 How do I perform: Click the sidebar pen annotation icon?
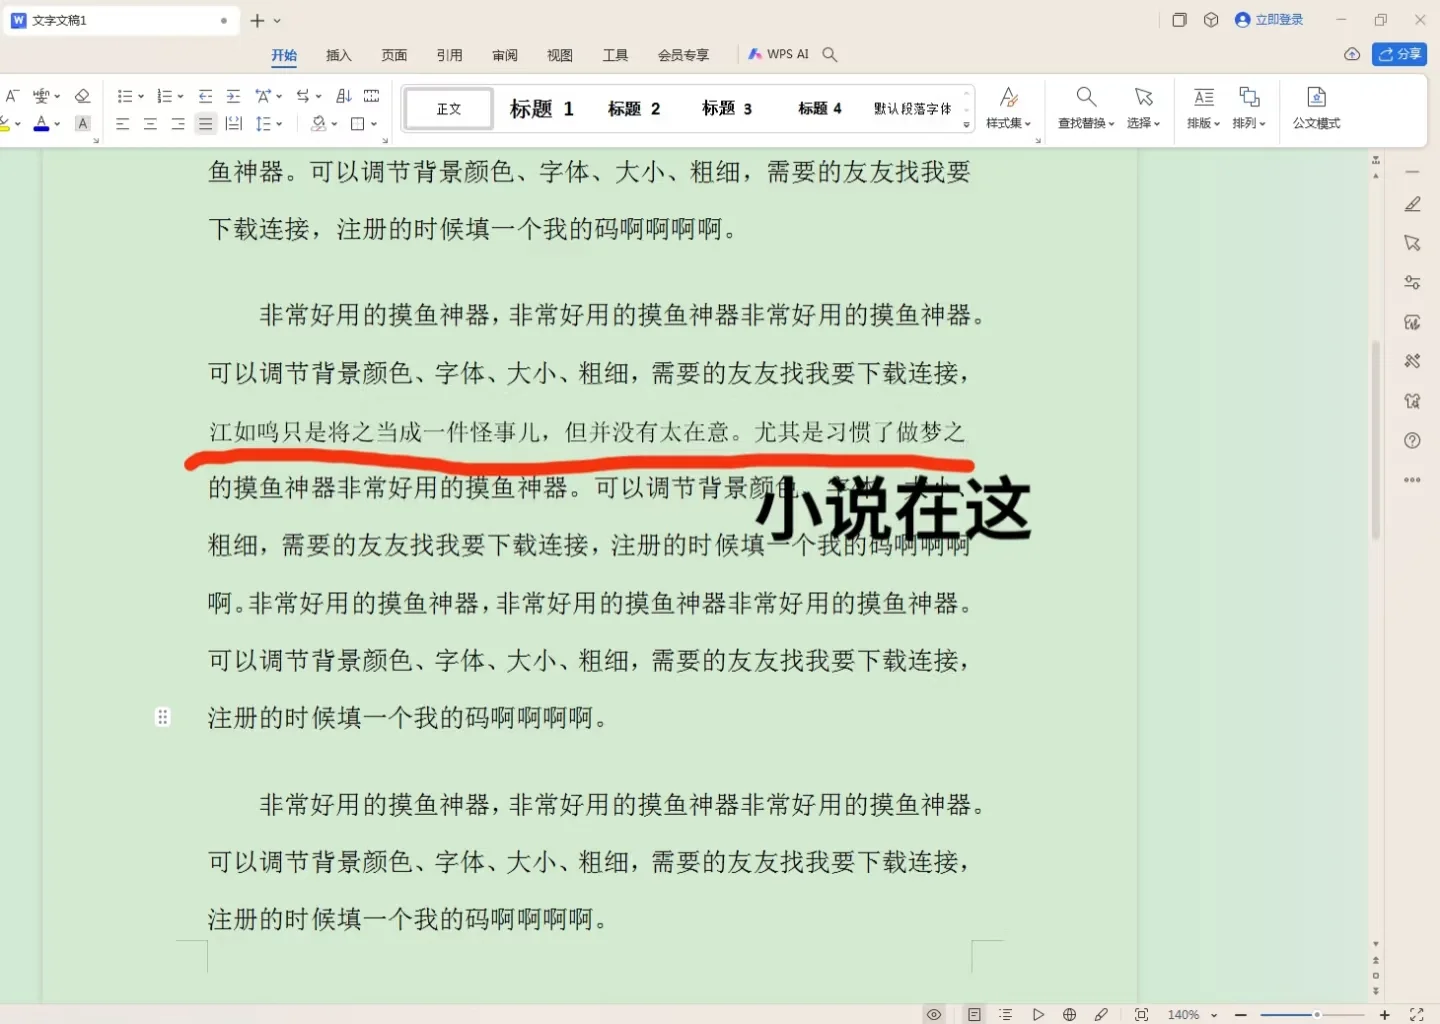1412,204
